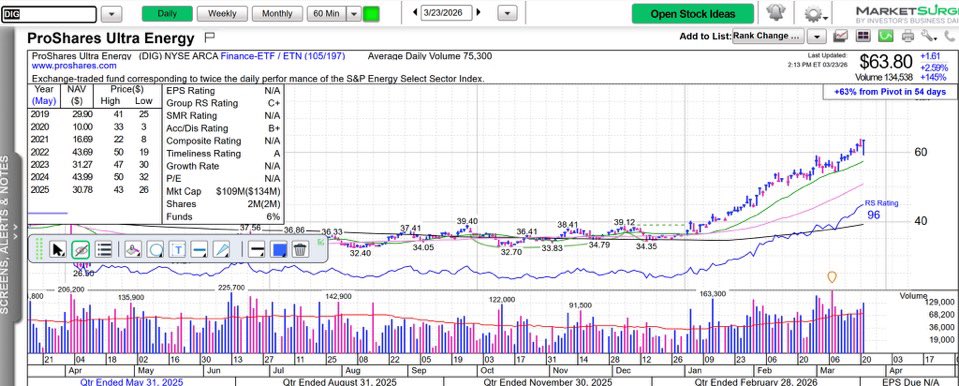Go to the next date with right arrow
The image size is (959, 386).
point(478,12)
